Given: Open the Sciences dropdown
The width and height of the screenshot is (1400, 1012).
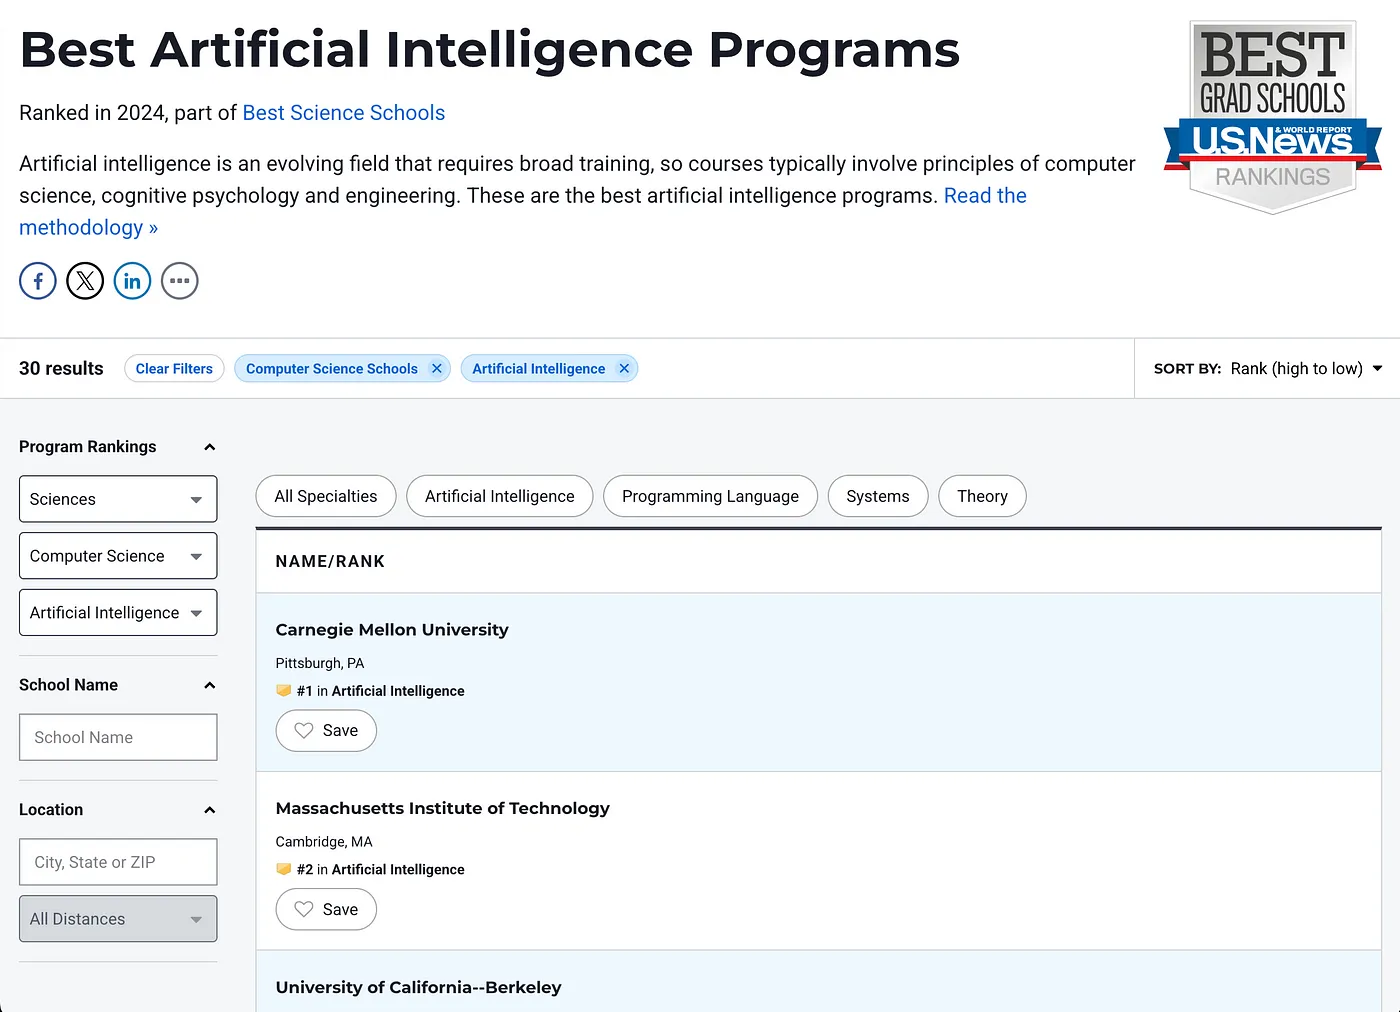Looking at the screenshot, I should tap(118, 499).
